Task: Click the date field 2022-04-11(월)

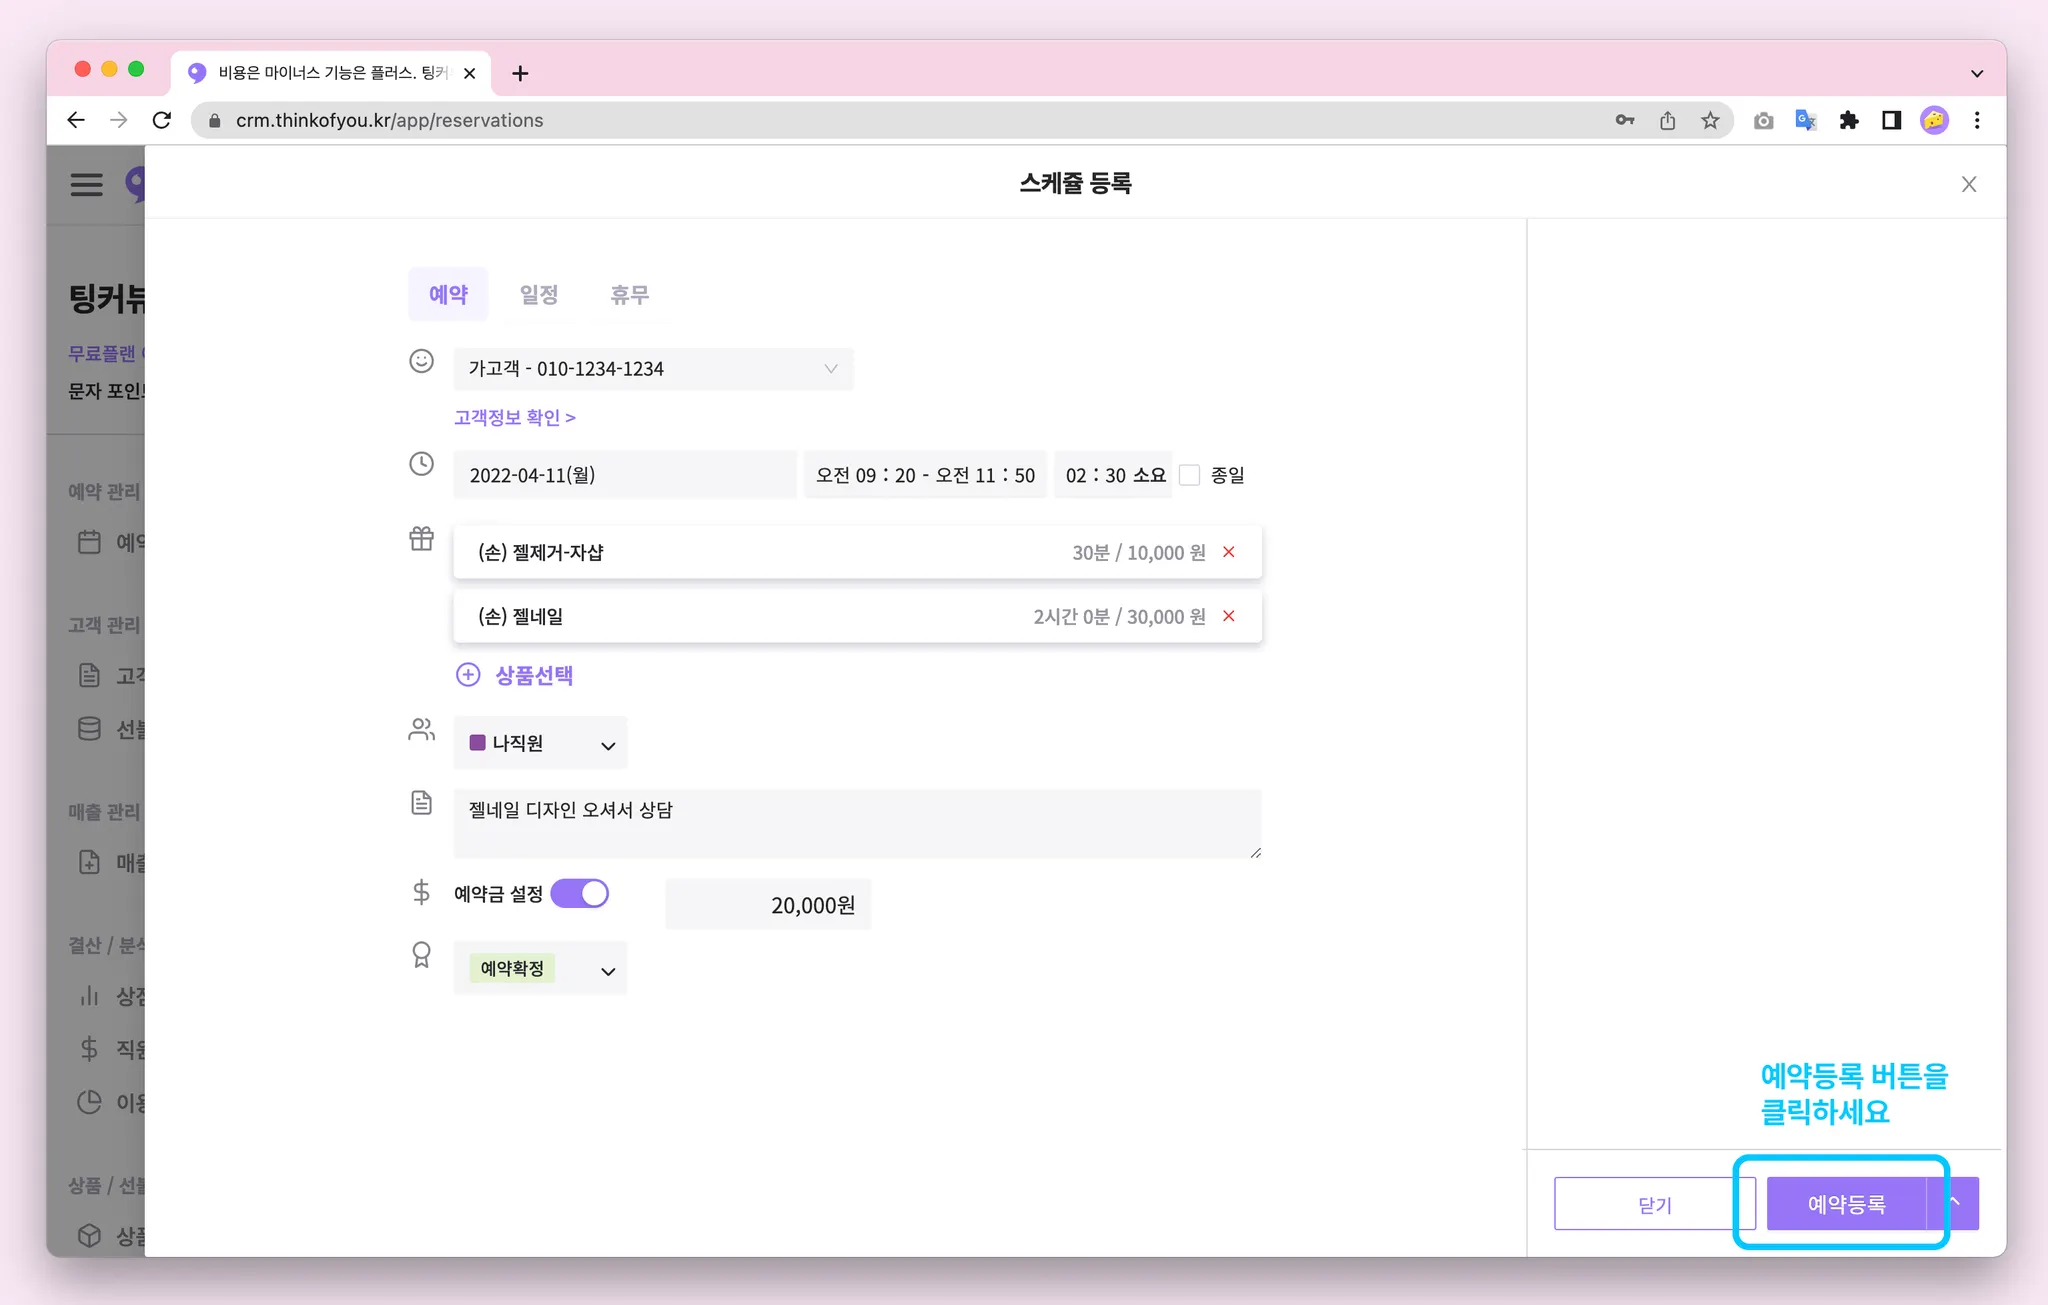Action: tap(625, 475)
